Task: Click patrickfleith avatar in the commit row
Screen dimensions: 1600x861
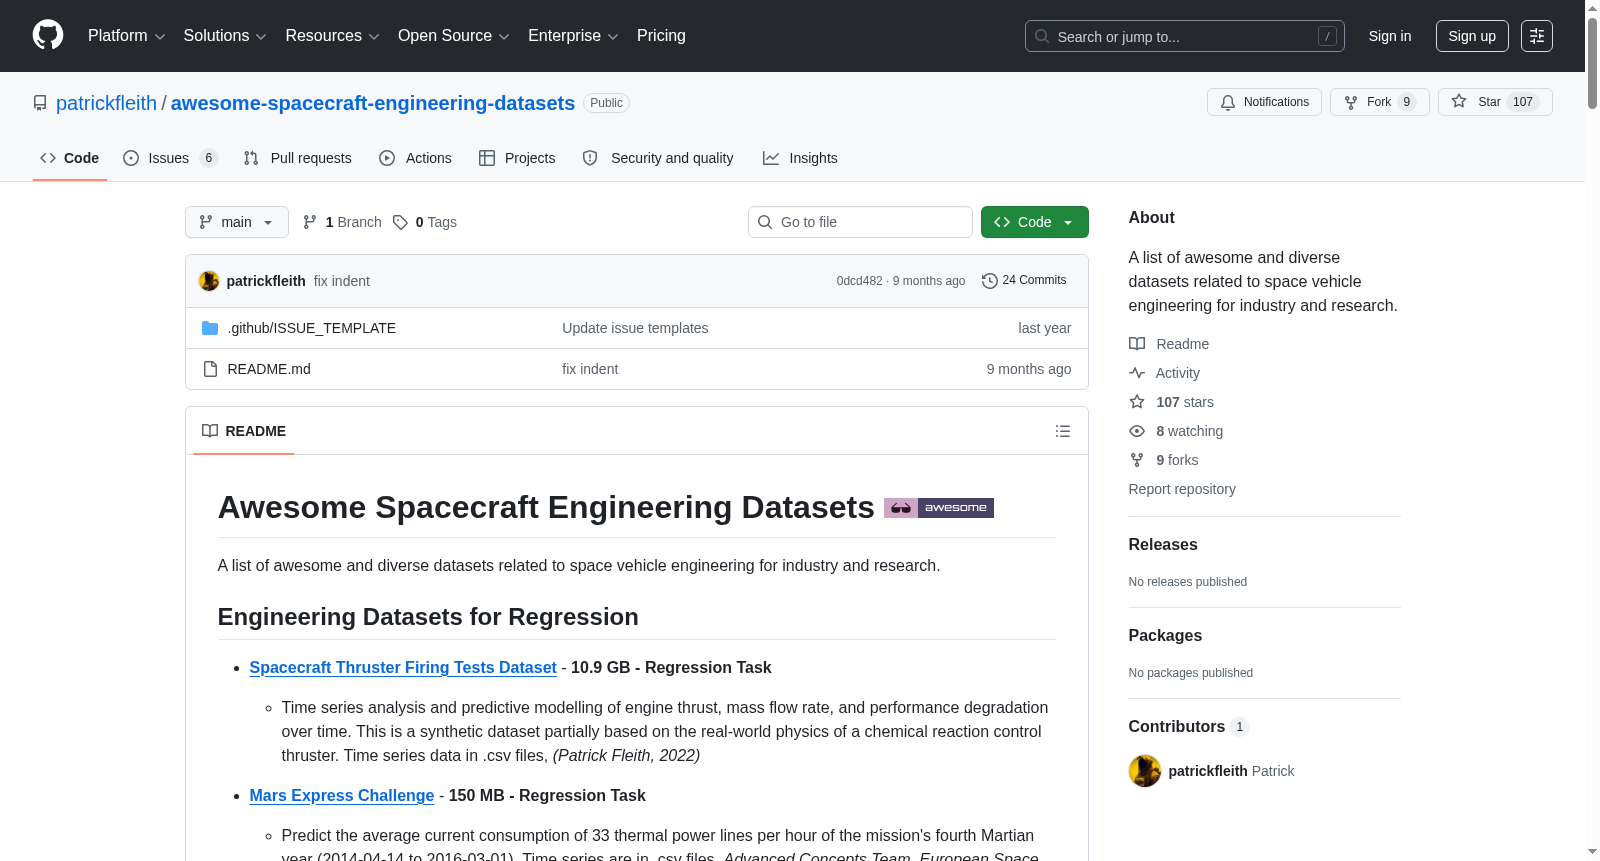Action: [209, 281]
